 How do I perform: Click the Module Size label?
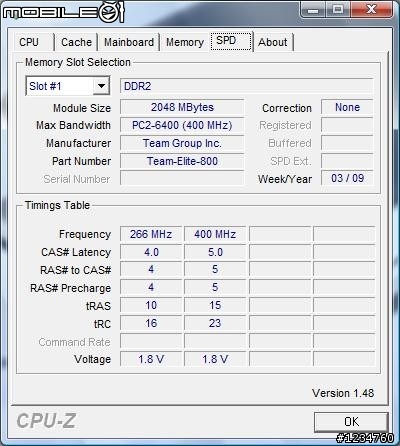(82, 108)
